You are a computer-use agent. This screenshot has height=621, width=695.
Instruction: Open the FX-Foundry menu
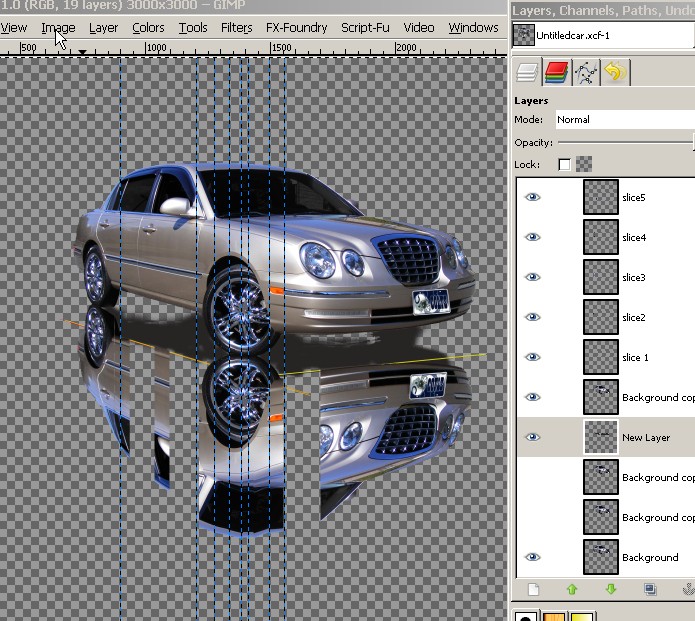(x=297, y=28)
